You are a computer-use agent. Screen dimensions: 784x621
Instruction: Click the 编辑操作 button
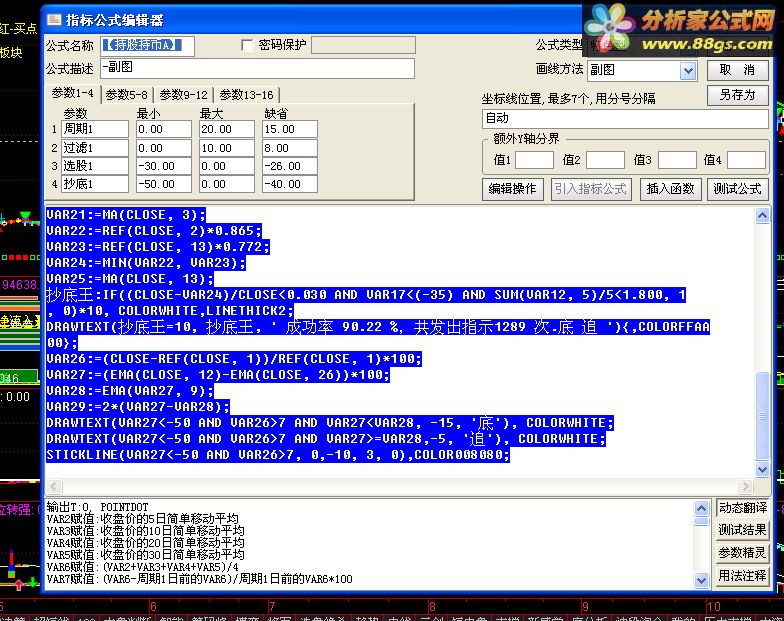click(x=512, y=189)
